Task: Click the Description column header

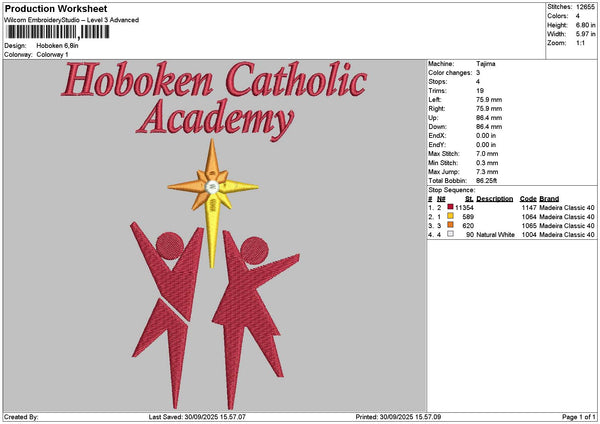Action: pos(495,198)
